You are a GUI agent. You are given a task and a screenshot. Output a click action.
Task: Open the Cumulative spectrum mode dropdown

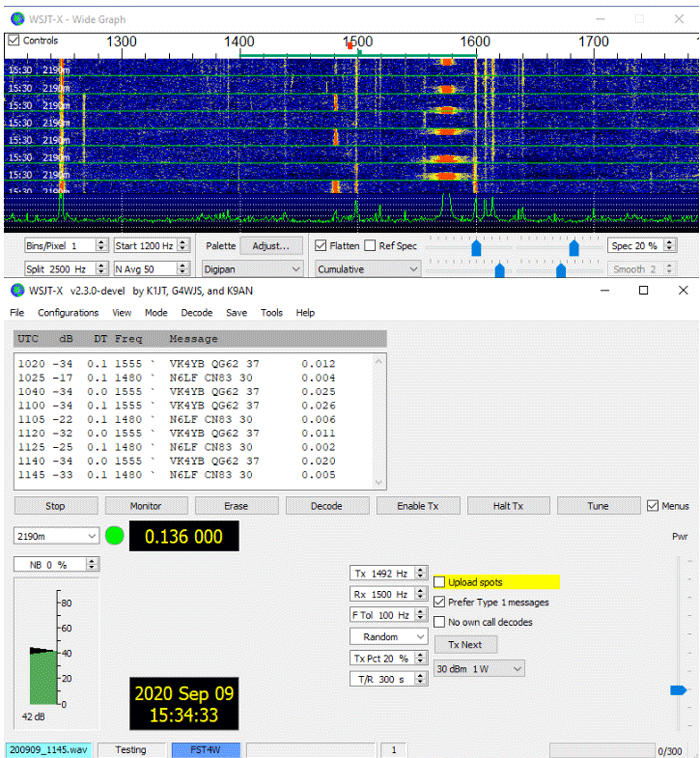pos(367,269)
